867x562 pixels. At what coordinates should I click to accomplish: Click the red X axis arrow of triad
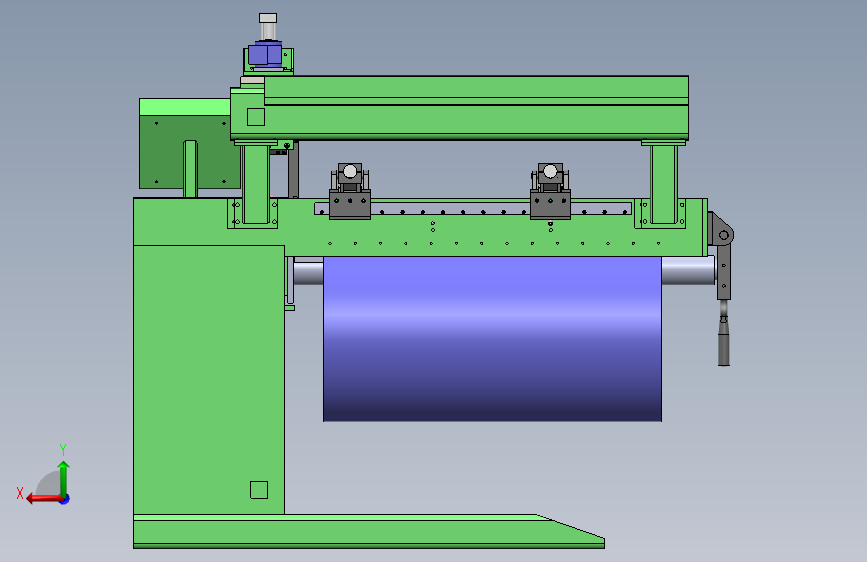click(x=43, y=499)
